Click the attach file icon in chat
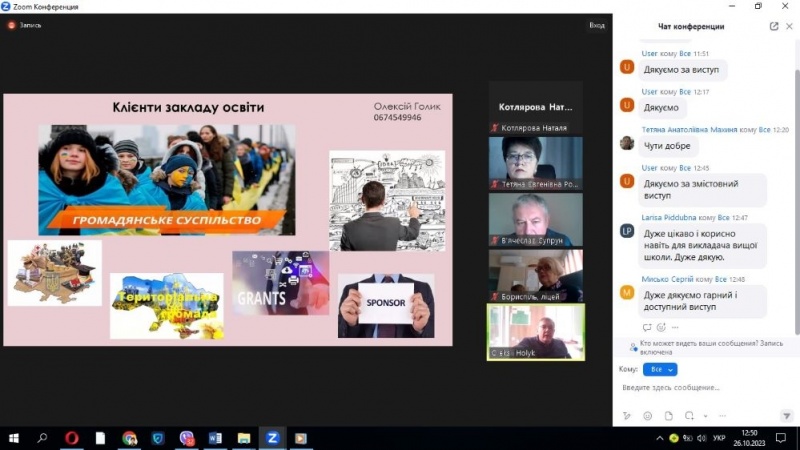Image resolution: width=800 pixels, height=450 pixels. pyautogui.click(x=668, y=415)
